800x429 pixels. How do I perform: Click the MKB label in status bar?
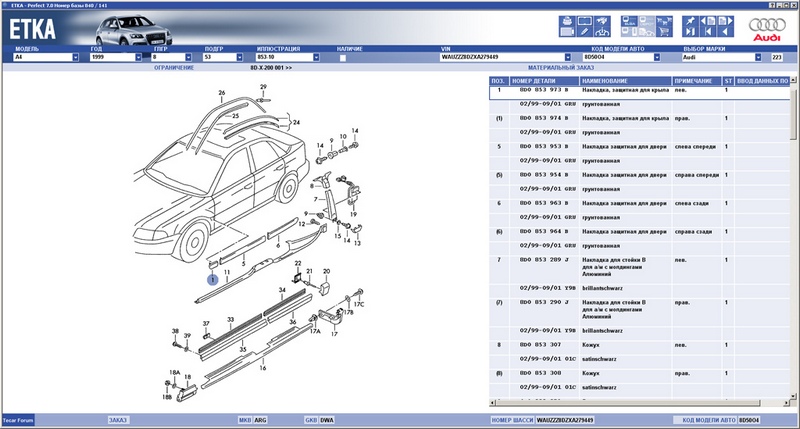point(245,420)
